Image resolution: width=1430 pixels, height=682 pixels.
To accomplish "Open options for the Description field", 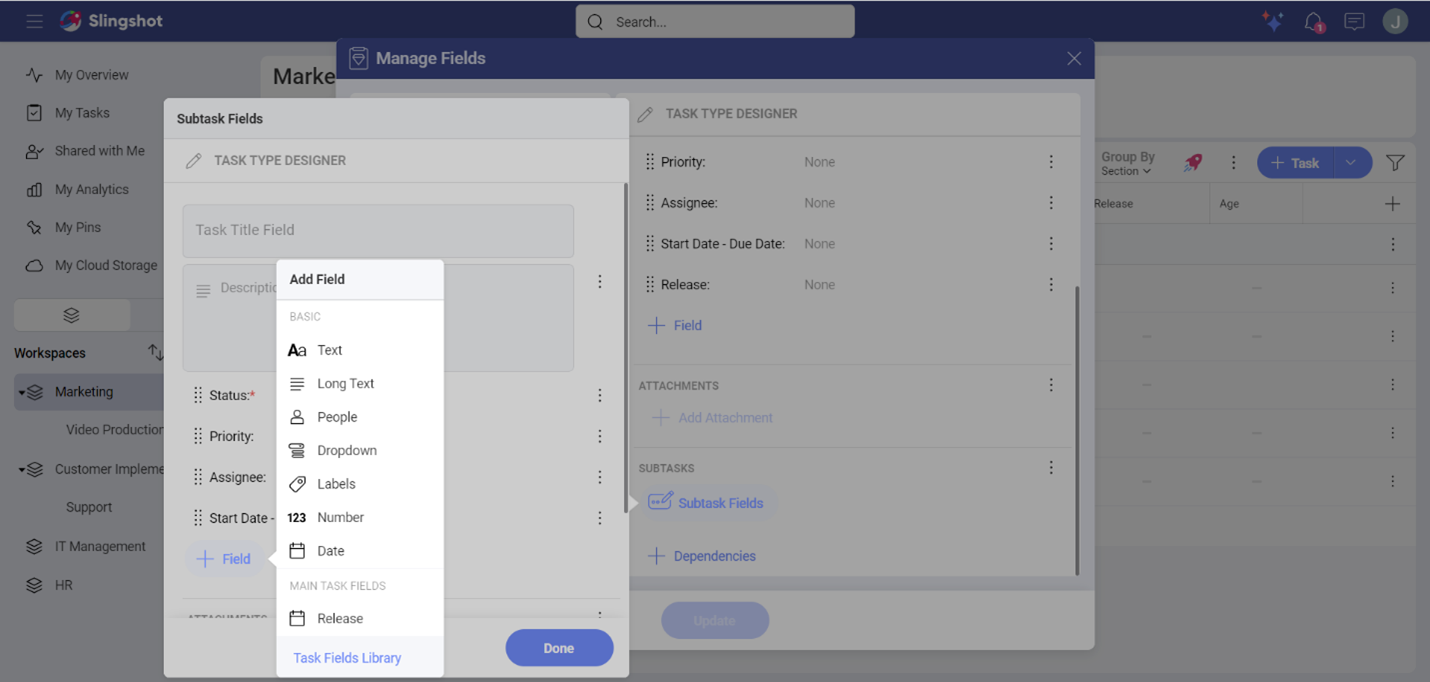I will [600, 282].
